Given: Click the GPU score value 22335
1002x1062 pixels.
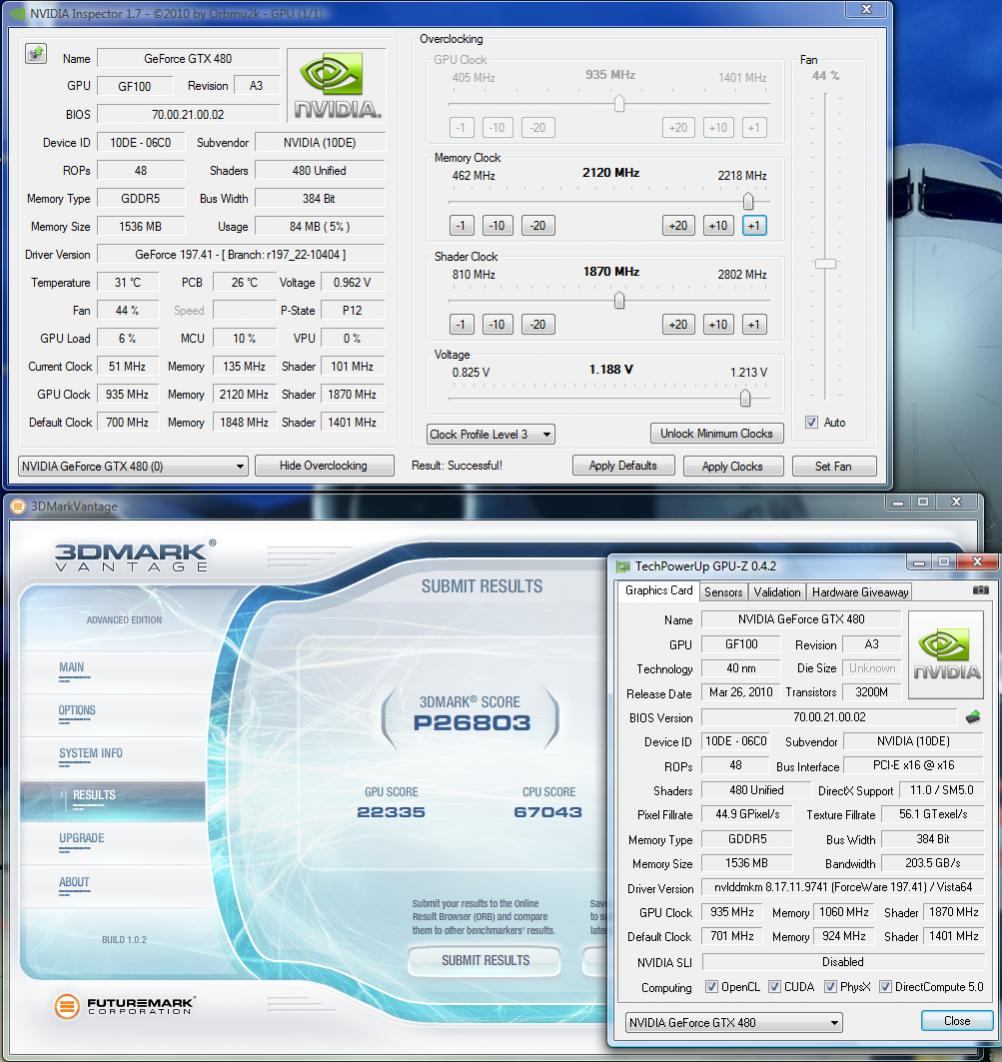Looking at the screenshot, I should [x=391, y=812].
